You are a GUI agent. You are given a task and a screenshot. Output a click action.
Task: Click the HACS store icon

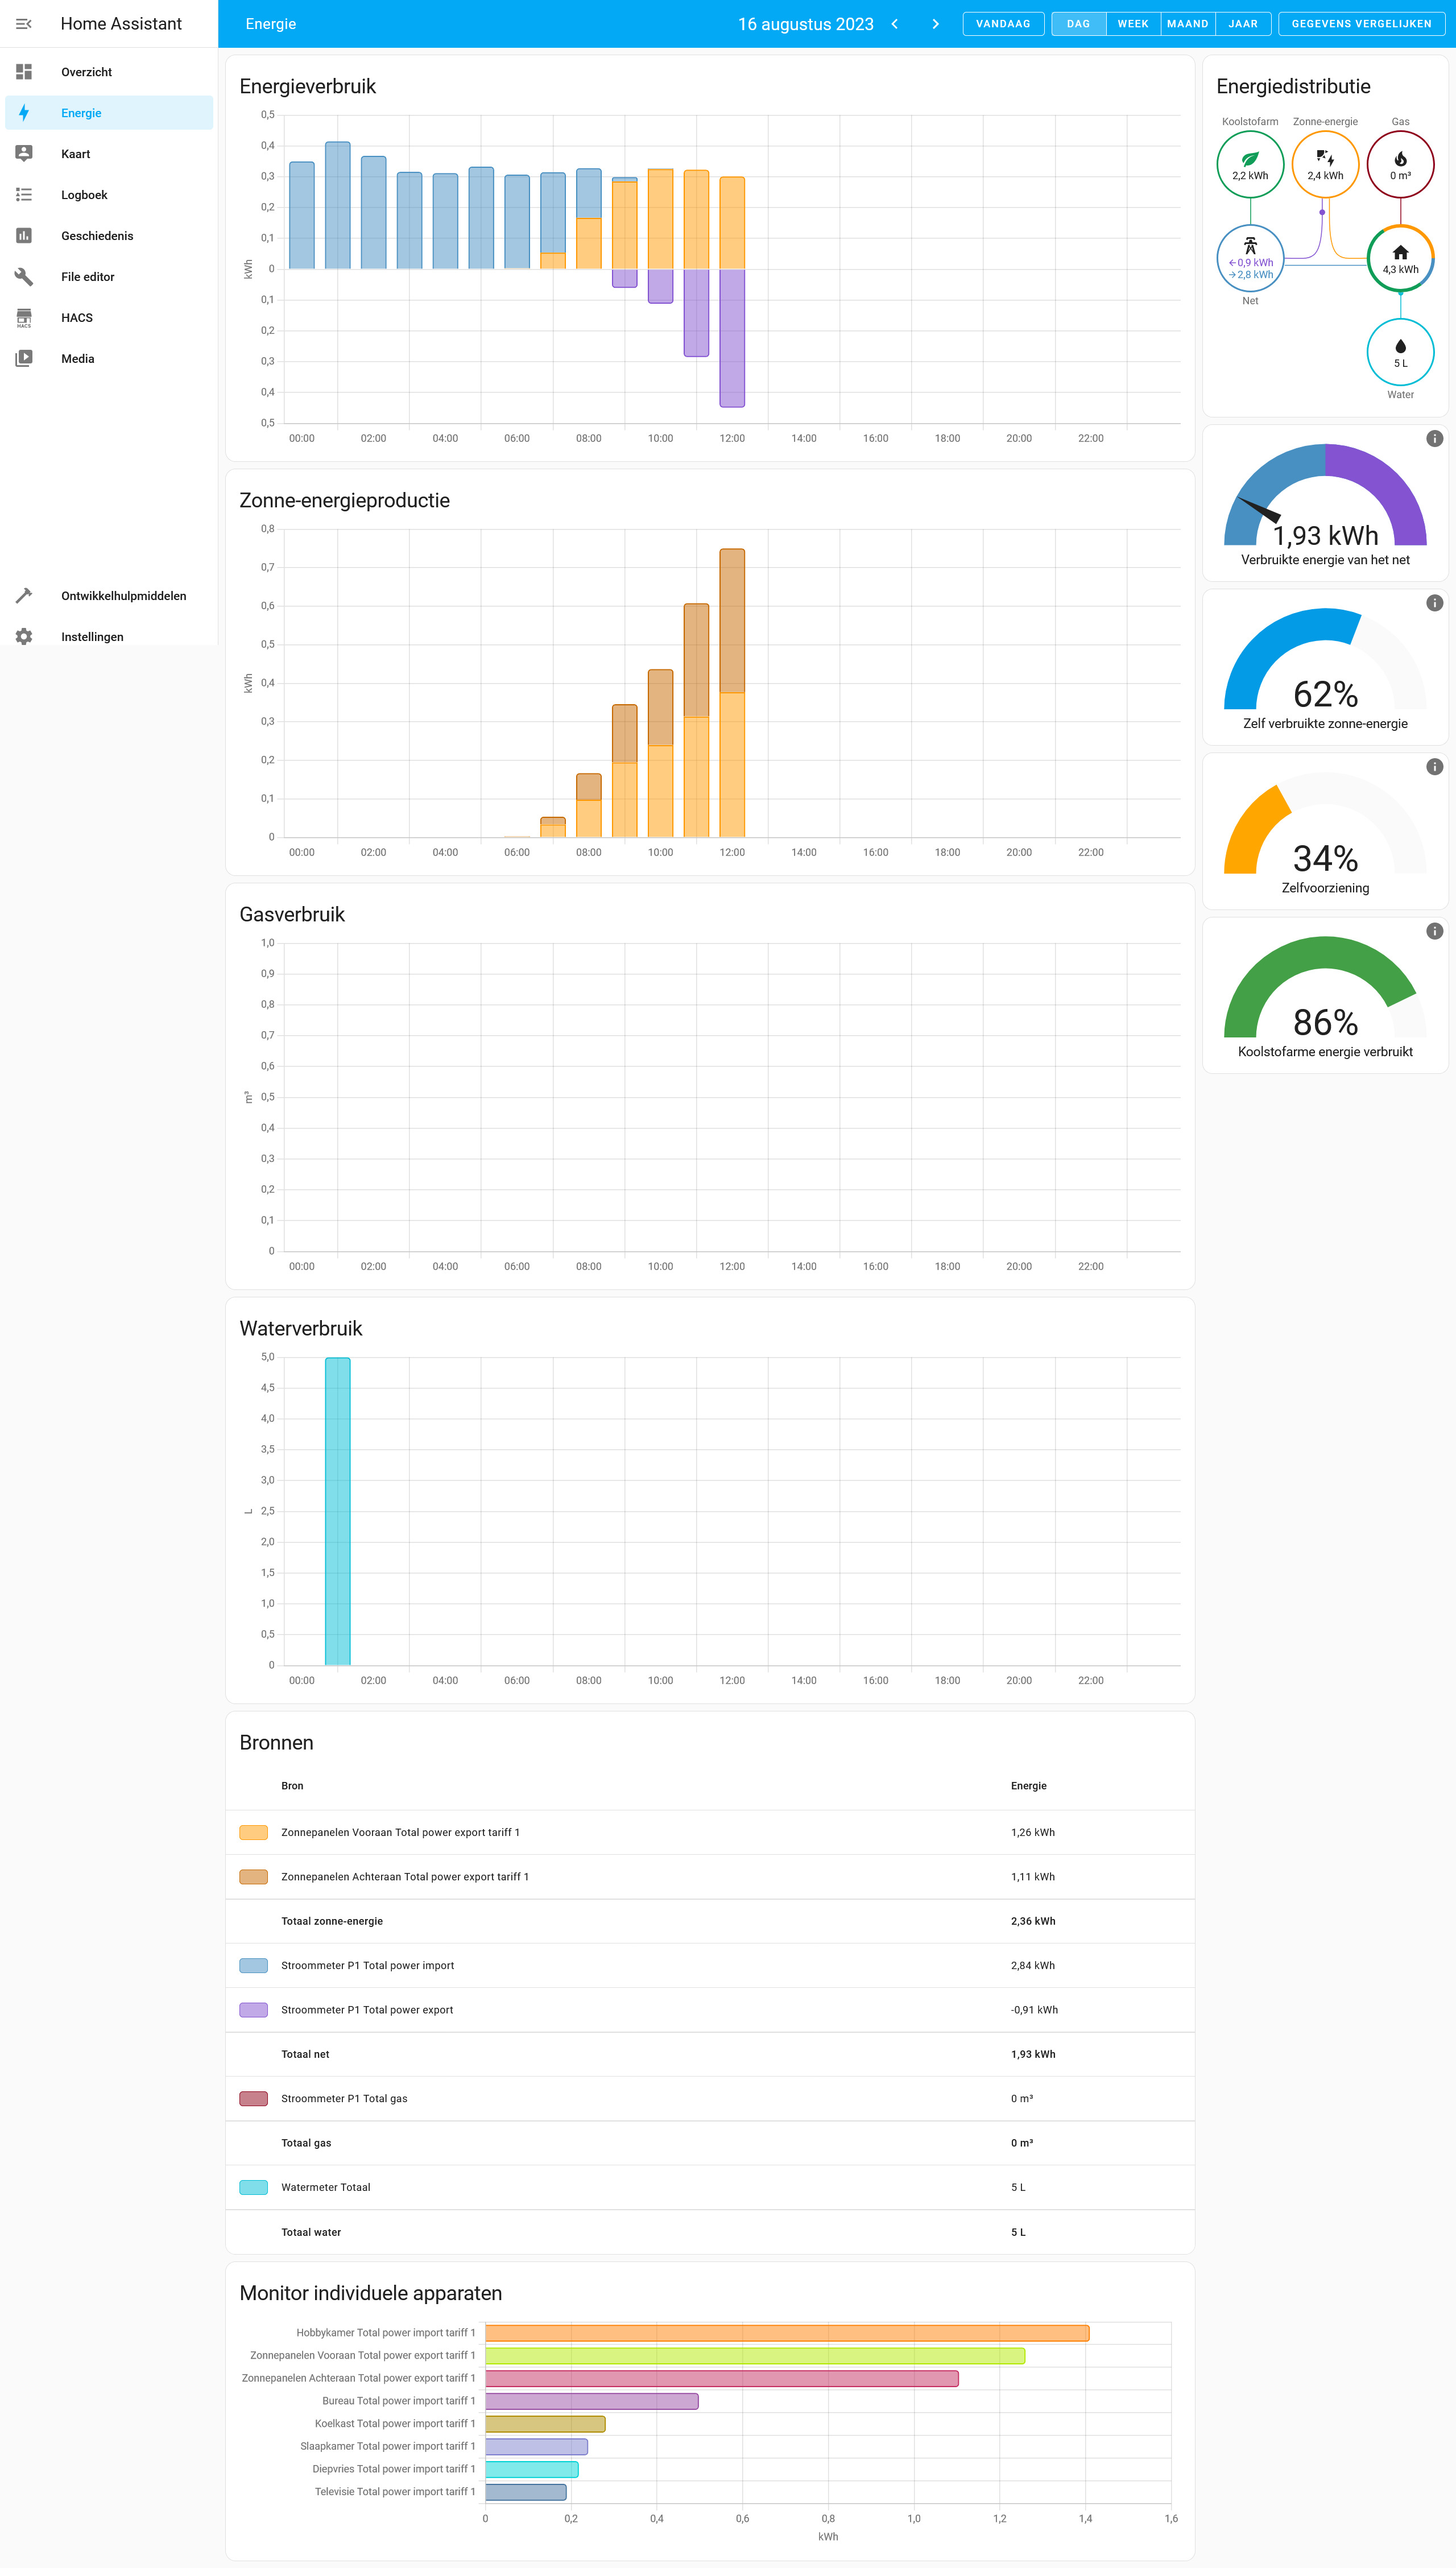[x=24, y=318]
